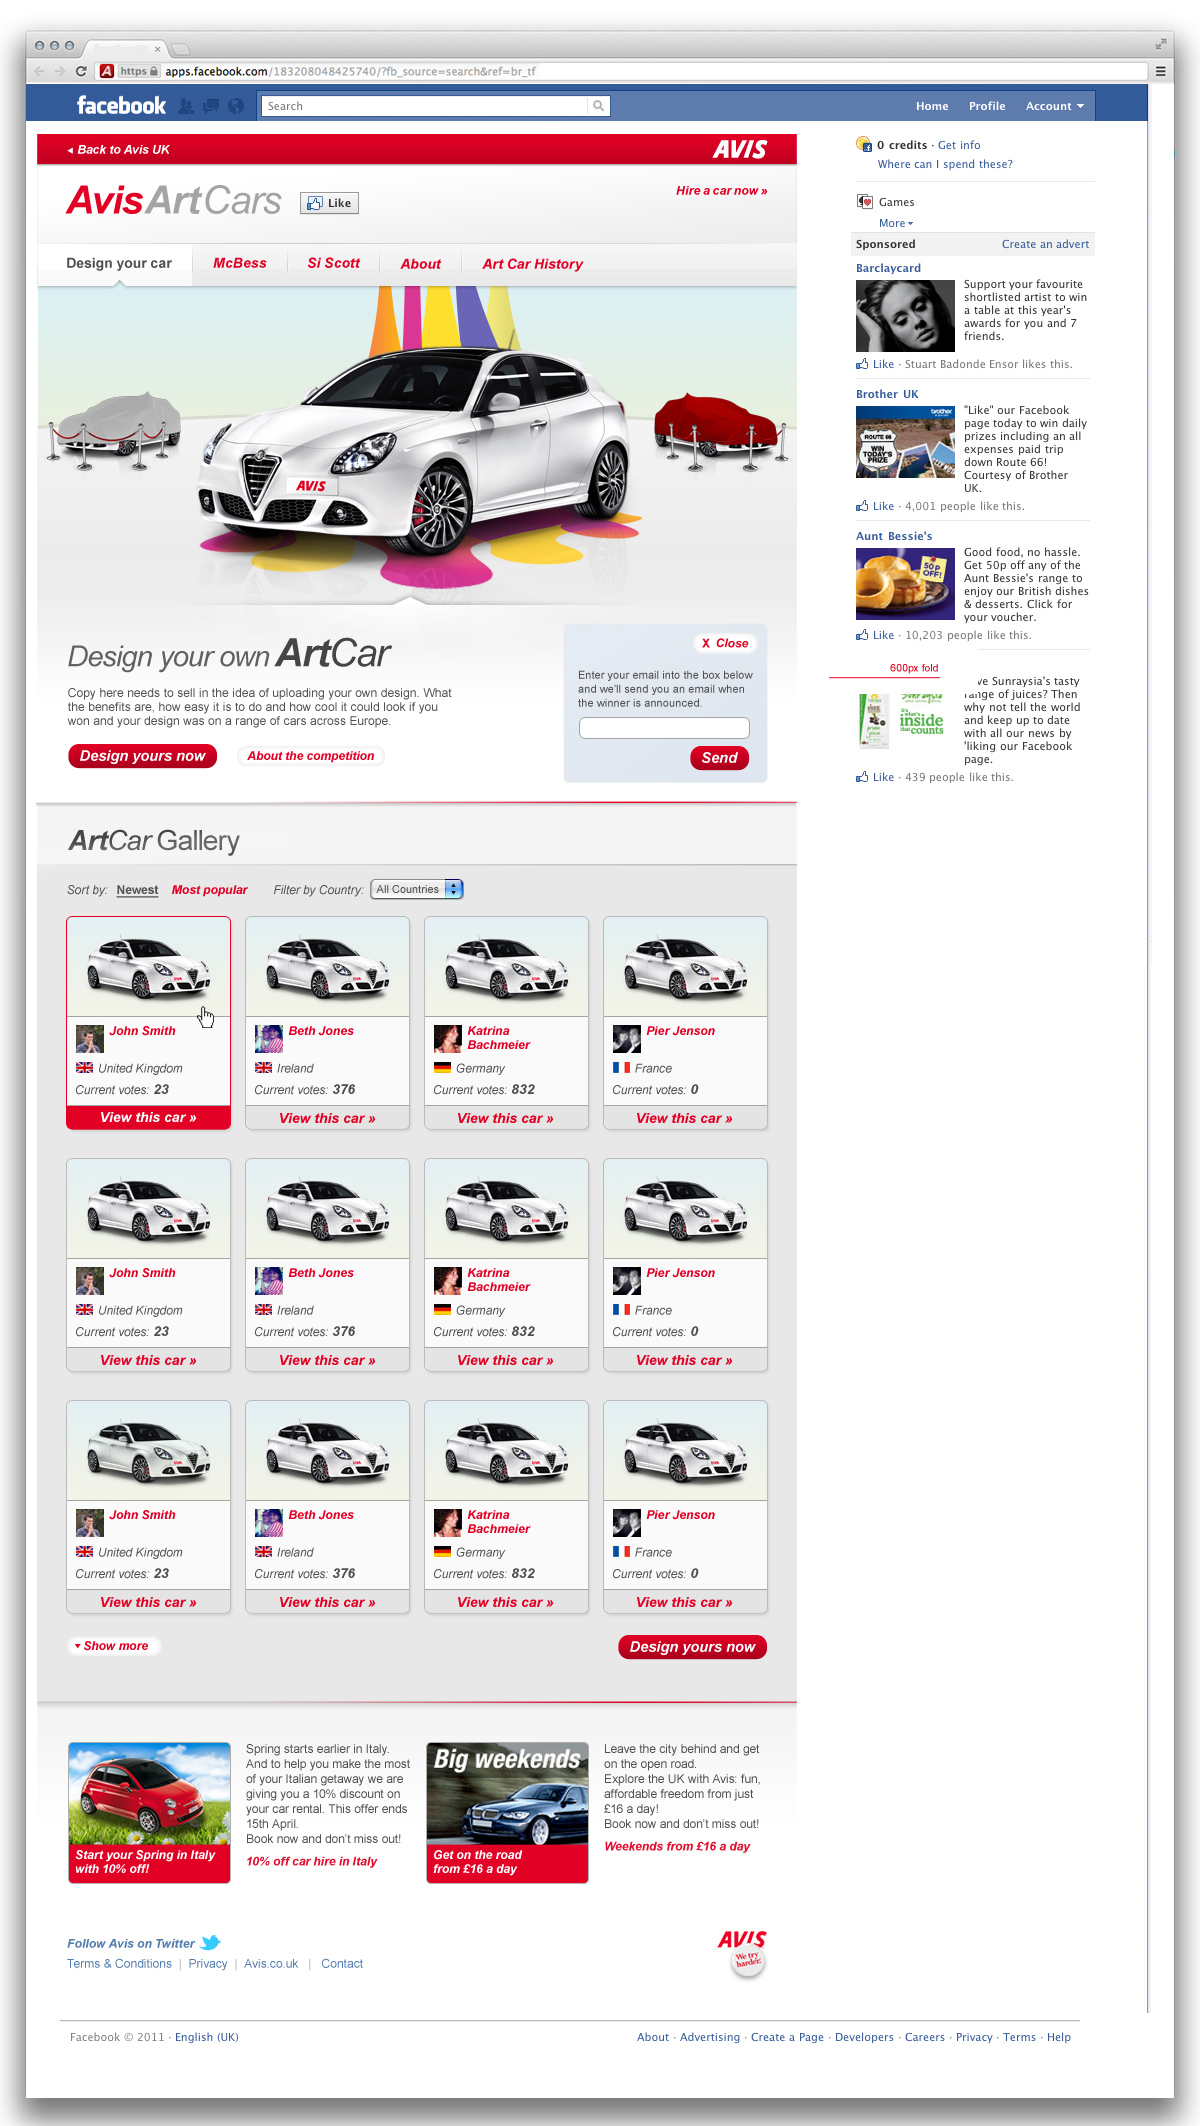This screenshot has width=1200, height=2126.
Task: Open the Developers footer link
Action: pos(864,2037)
